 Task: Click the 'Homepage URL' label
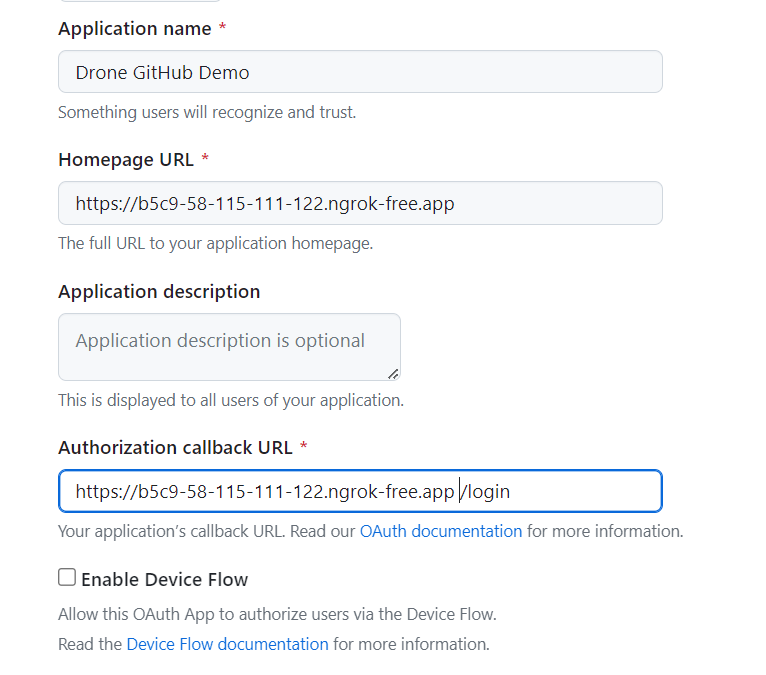coord(126,160)
